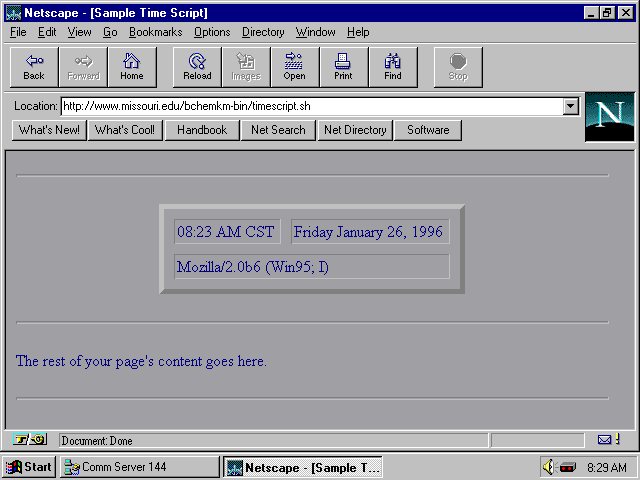
Task: Click inside the Location URL field
Action: click(x=310, y=106)
